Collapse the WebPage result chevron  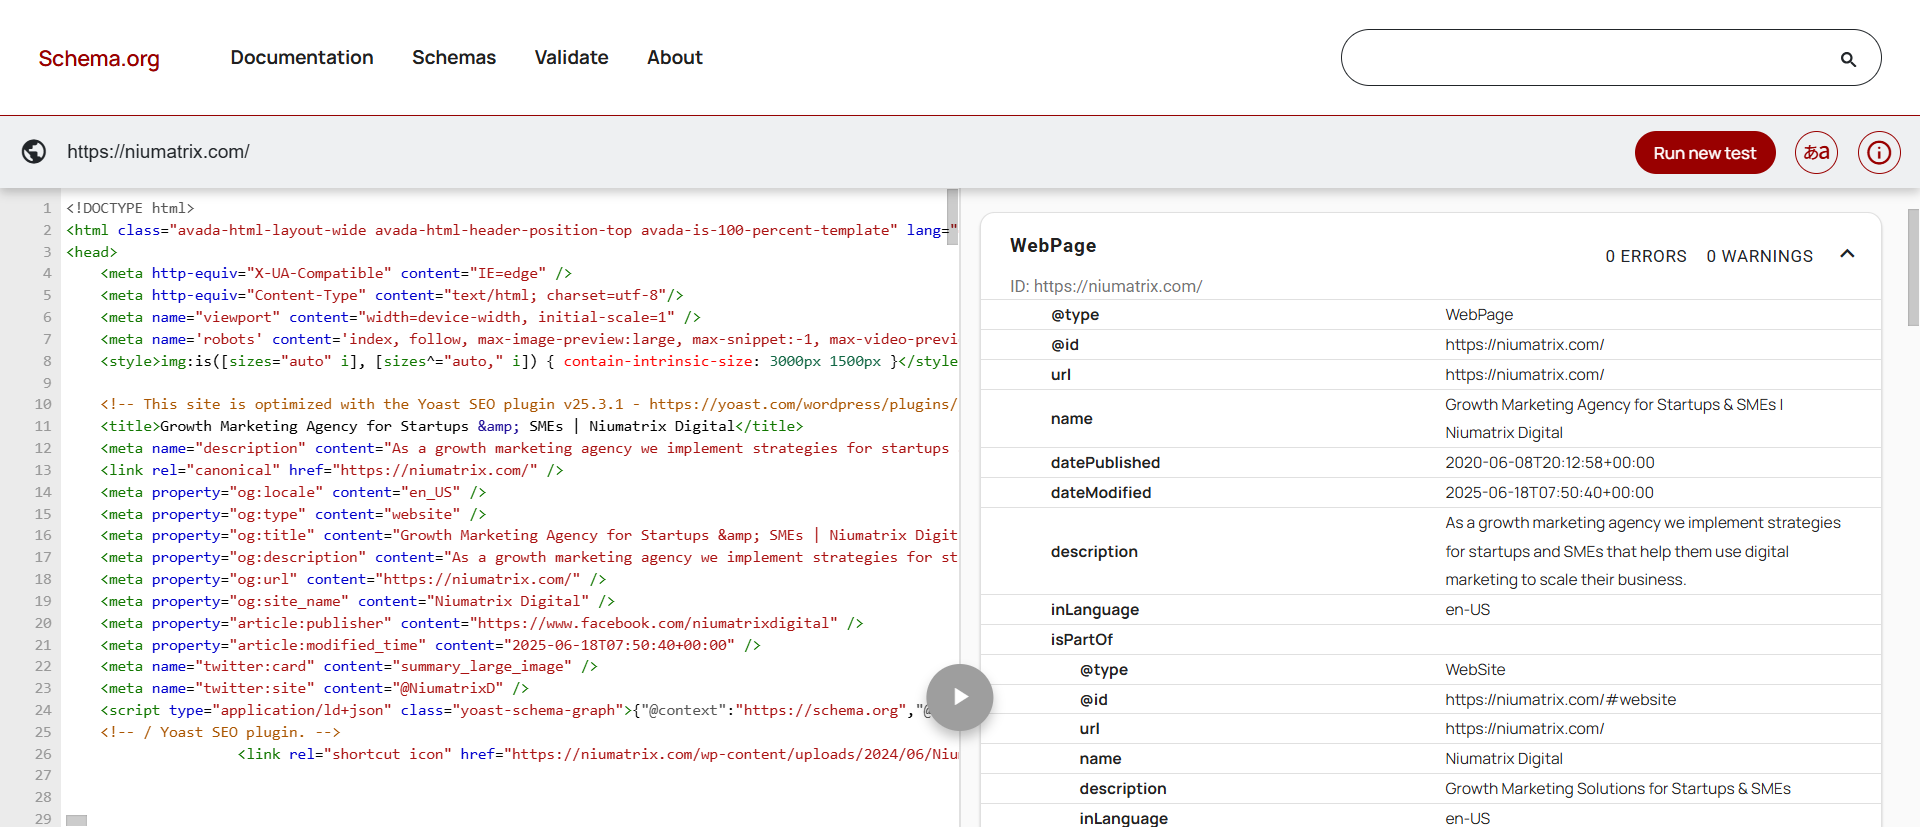click(x=1847, y=254)
